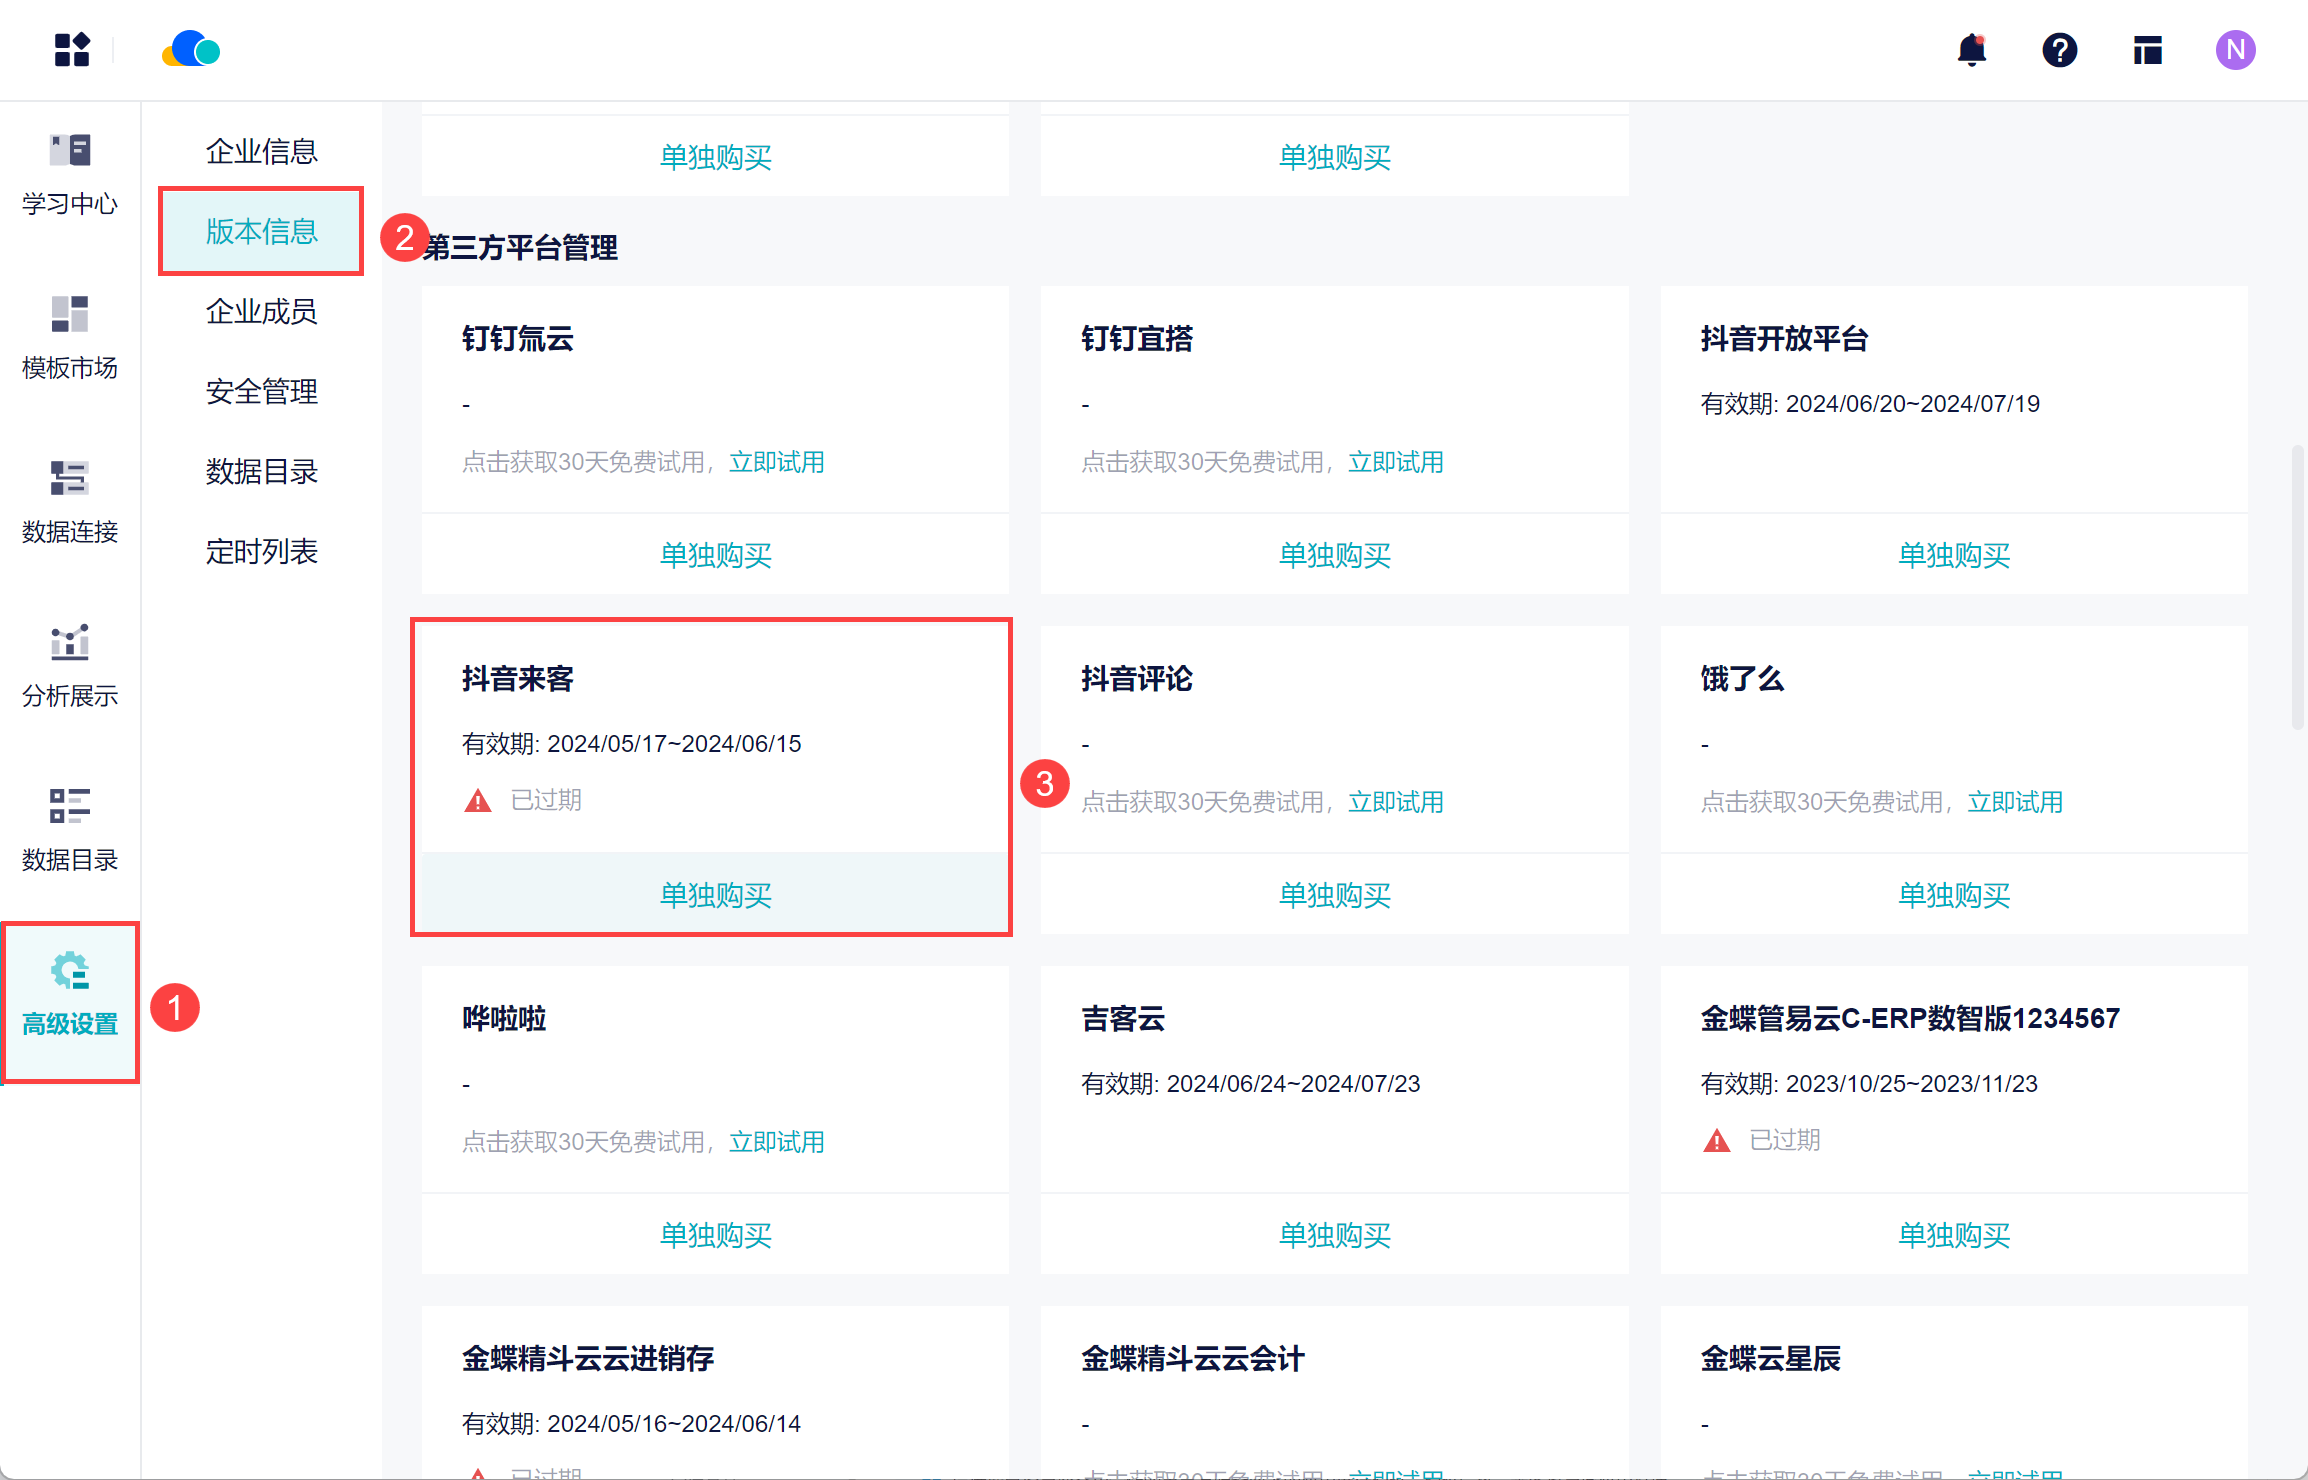Open the app grid launcher icon
This screenshot has width=2308, height=1480.
pyautogui.click(x=72, y=50)
